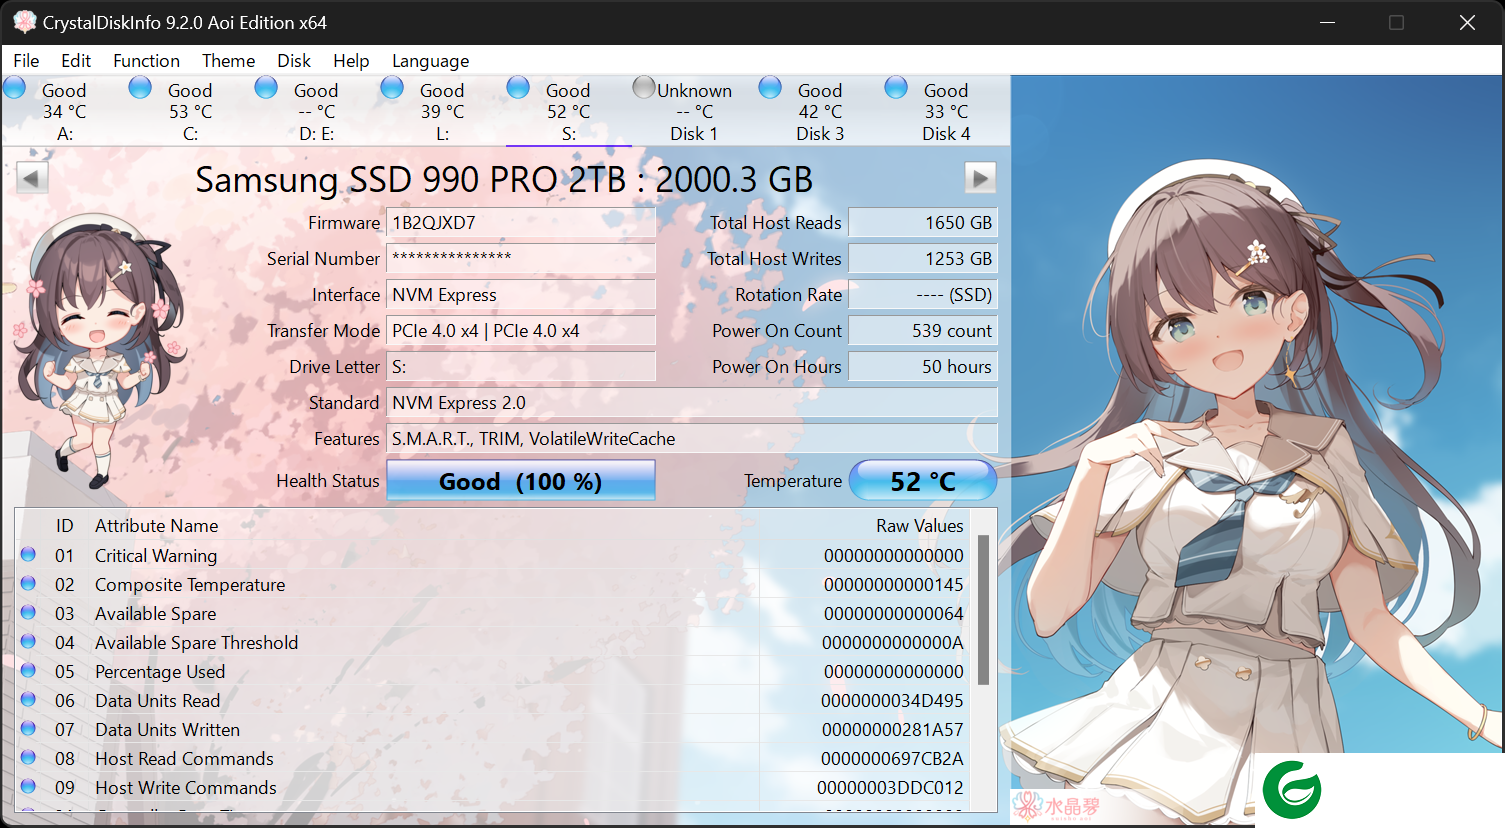Viewport: 1505px width, 828px height.
Task: Click the Composite Temperature status orb
Action: pyautogui.click(x=28, y=583)
